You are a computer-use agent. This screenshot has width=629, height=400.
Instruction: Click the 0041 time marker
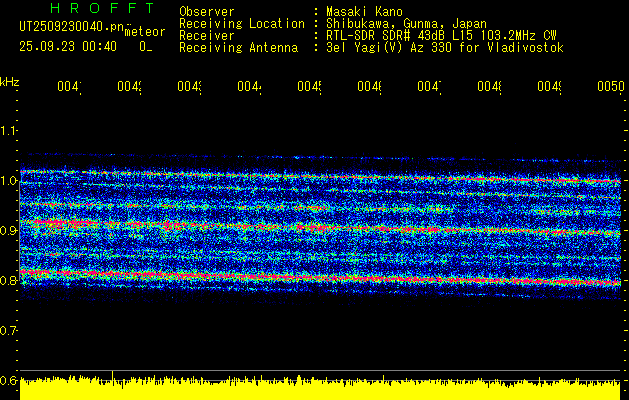(x=69, y=86)
